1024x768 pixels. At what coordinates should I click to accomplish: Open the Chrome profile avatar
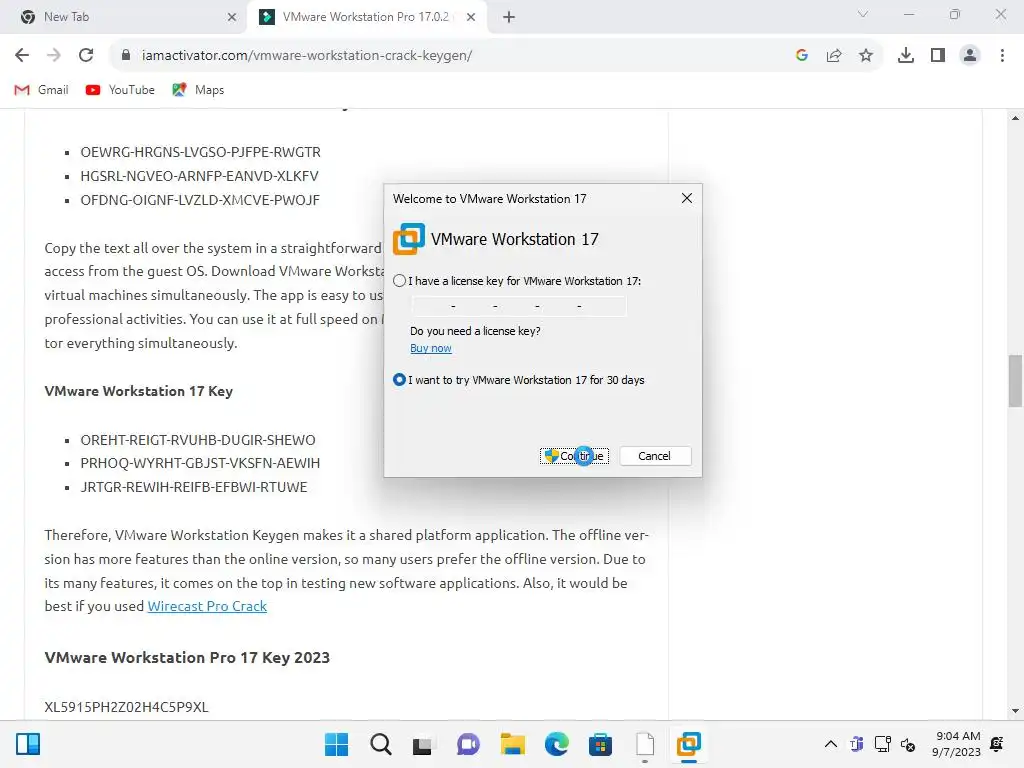click(x=970, y=56)
